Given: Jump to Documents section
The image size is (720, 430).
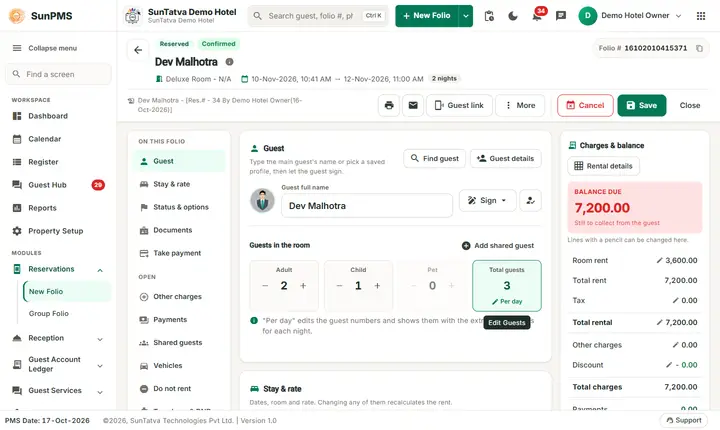Looking at the screenshot, I should [x=180, y=230].
